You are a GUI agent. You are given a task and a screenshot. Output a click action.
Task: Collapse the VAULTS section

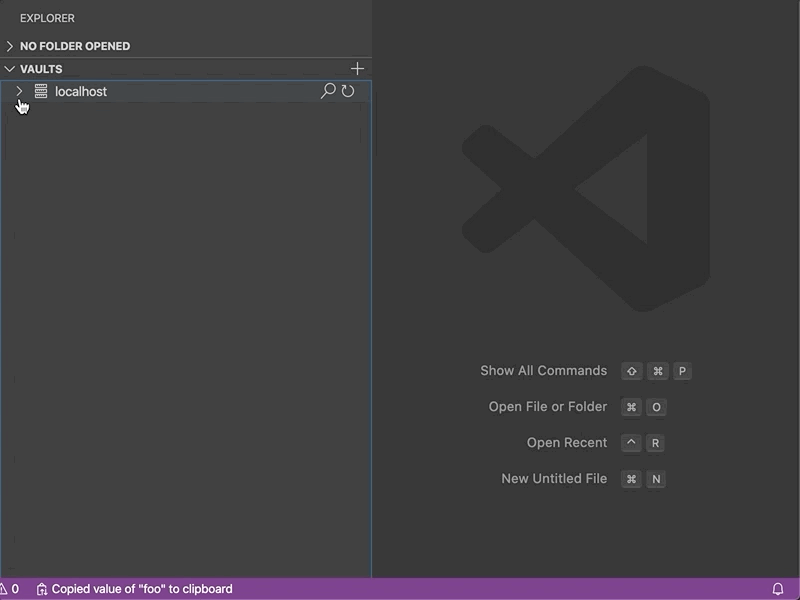(10, 68)
